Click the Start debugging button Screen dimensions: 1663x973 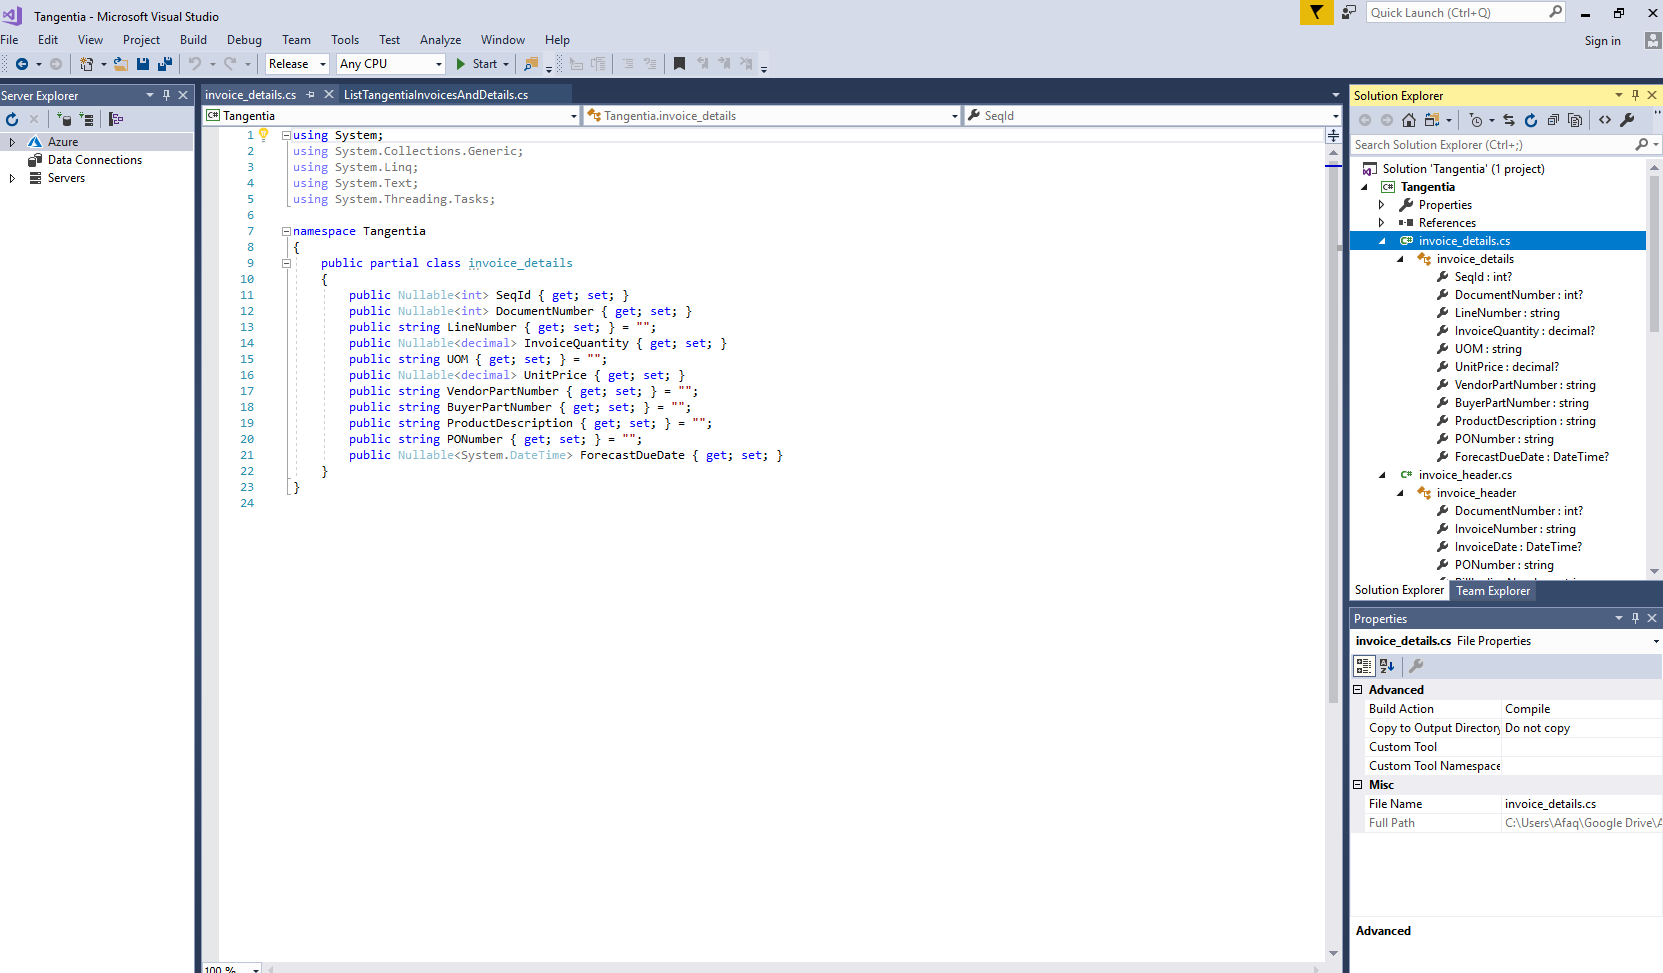click(x=483, y=64)
